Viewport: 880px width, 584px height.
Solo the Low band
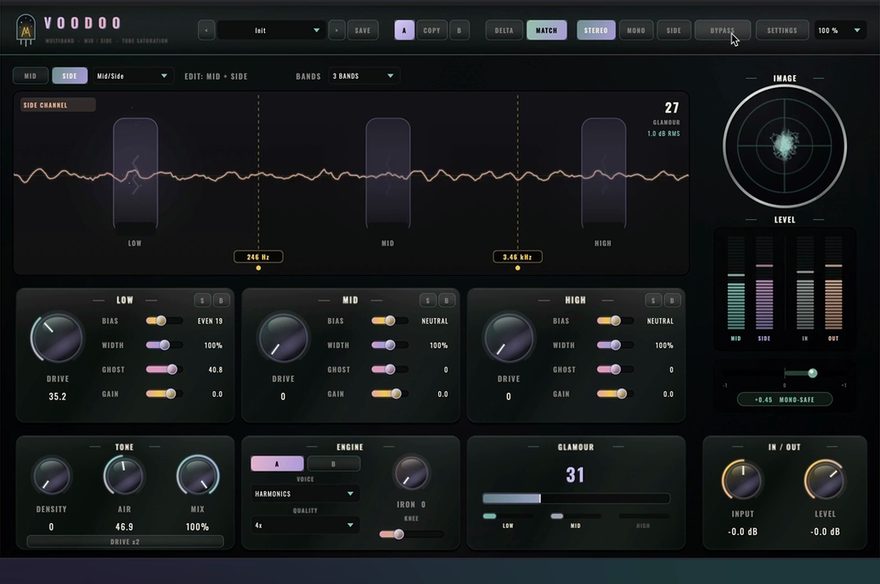[x=203, y=301]
